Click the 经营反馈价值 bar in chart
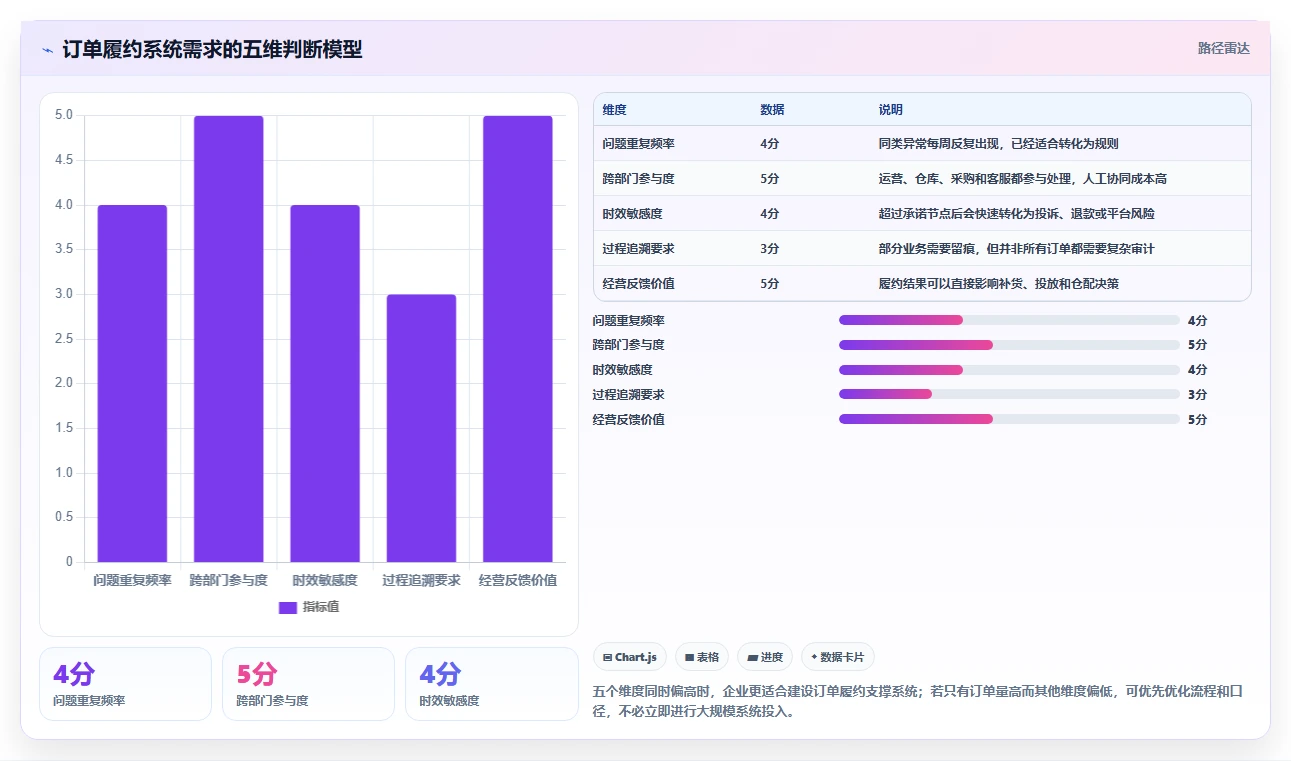 point(517,339)
